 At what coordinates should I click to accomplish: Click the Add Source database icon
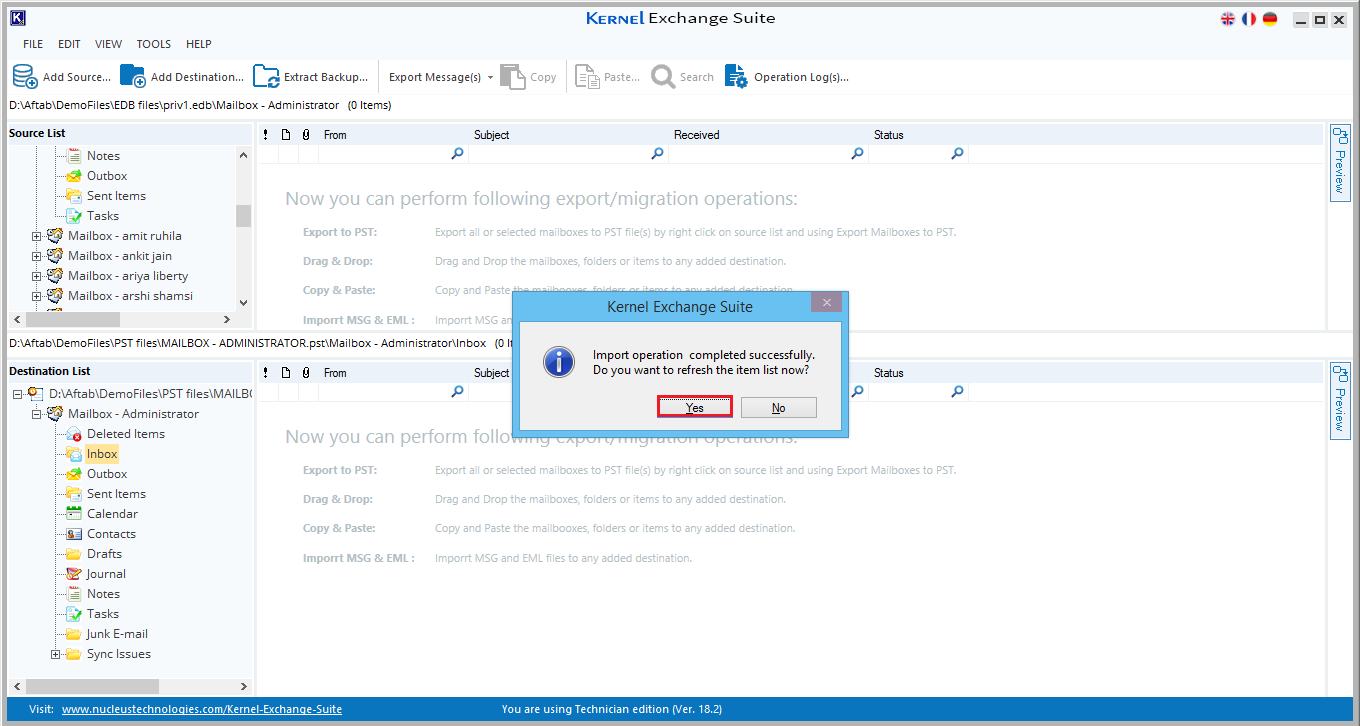pyautogui.click(x=25, y=76)
